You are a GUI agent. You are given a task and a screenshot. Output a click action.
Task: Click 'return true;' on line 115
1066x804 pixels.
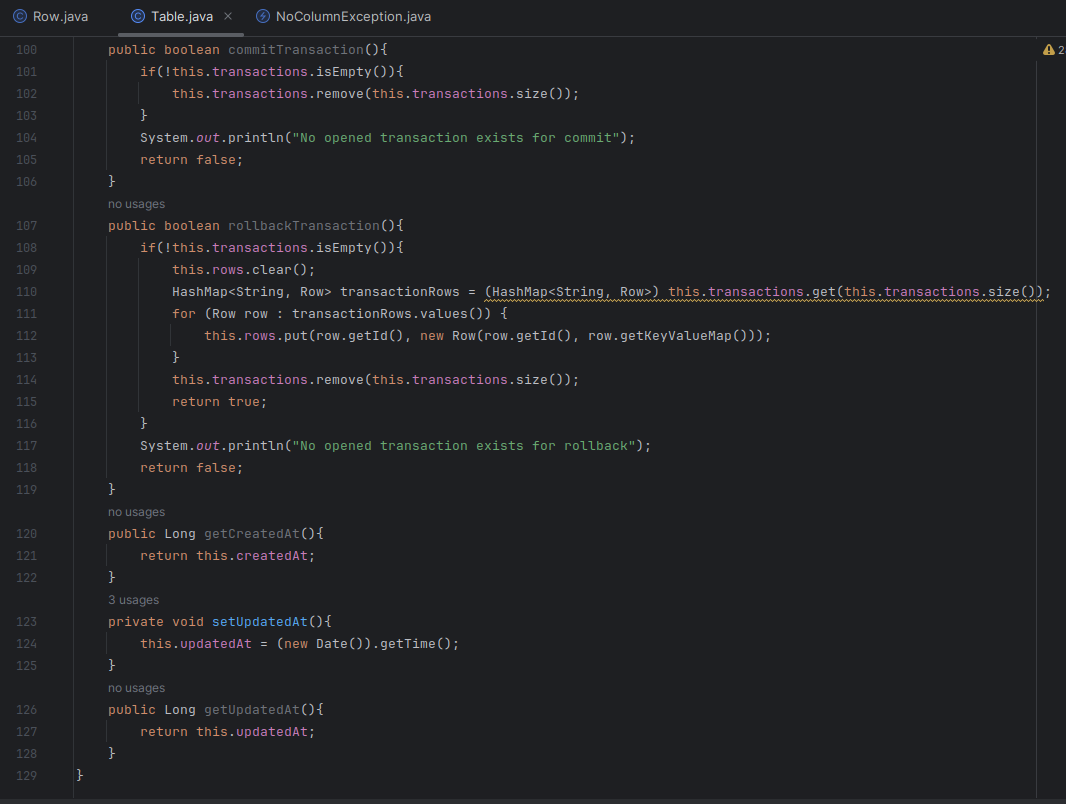point(220,402)
